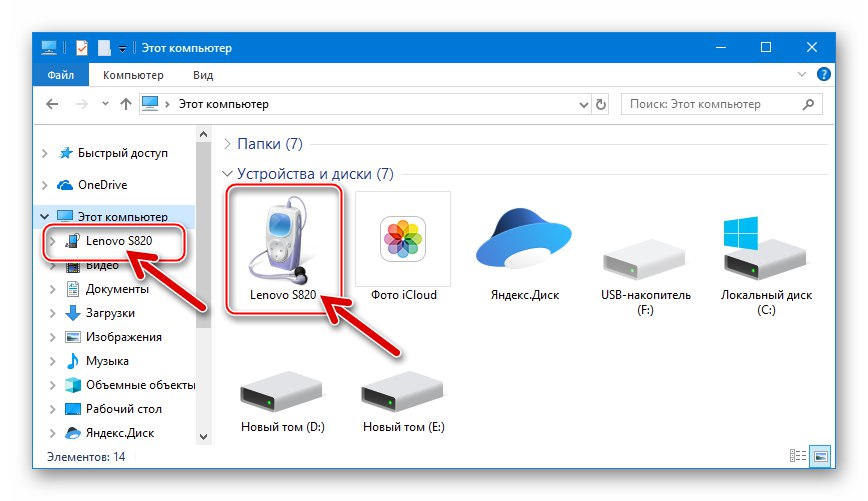The height and width of the screenshot is (501, 868).
Task: Go forward with the Forward arrow
Action: 81,104
